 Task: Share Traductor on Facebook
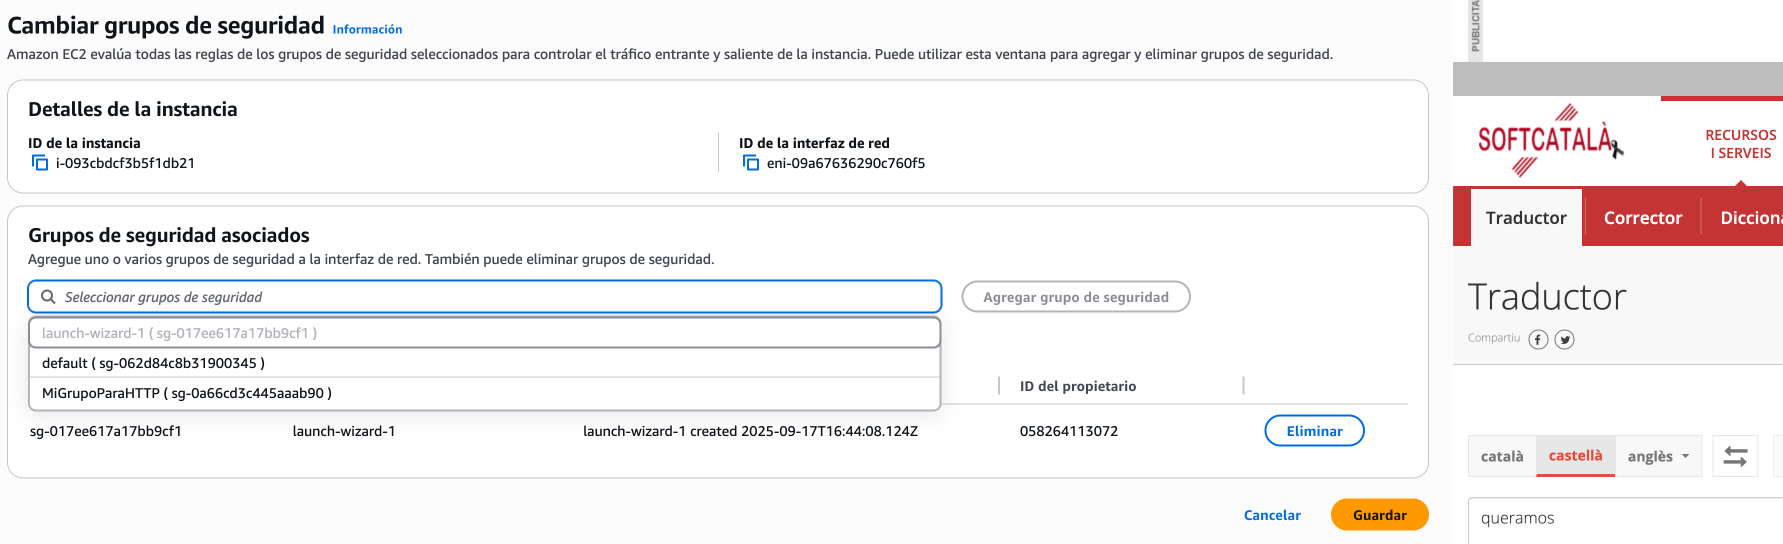(1538, 339)
